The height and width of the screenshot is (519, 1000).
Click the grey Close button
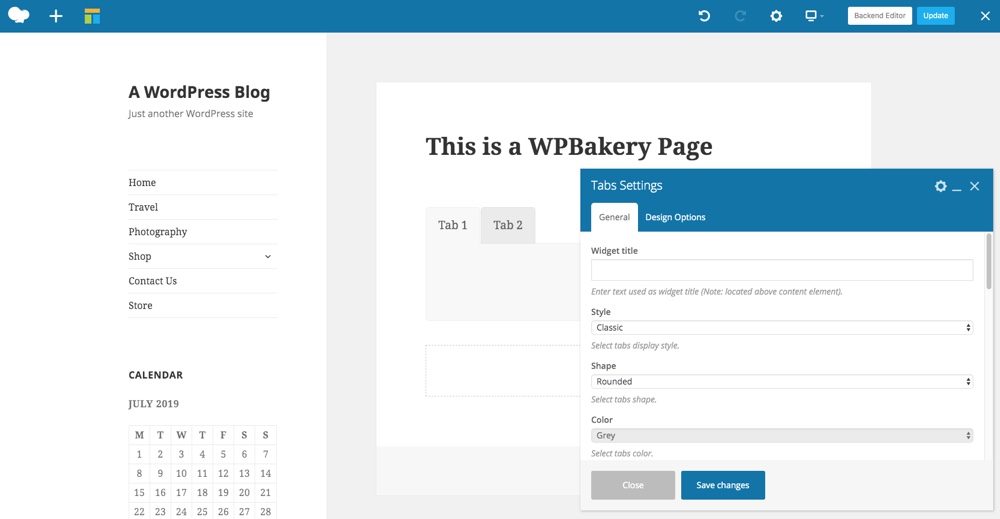pyautogui.click(x=633, y=485)
